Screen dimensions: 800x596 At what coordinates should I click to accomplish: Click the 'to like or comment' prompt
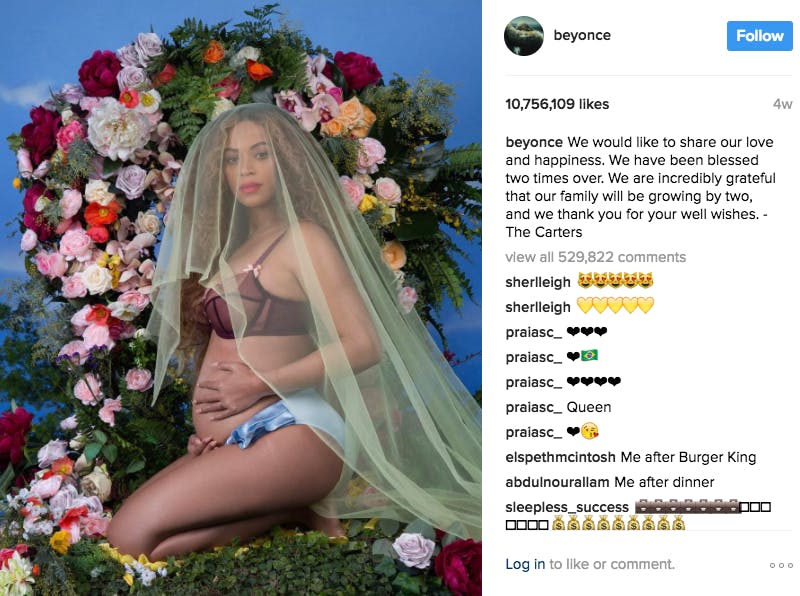click(x=612, y=564)
